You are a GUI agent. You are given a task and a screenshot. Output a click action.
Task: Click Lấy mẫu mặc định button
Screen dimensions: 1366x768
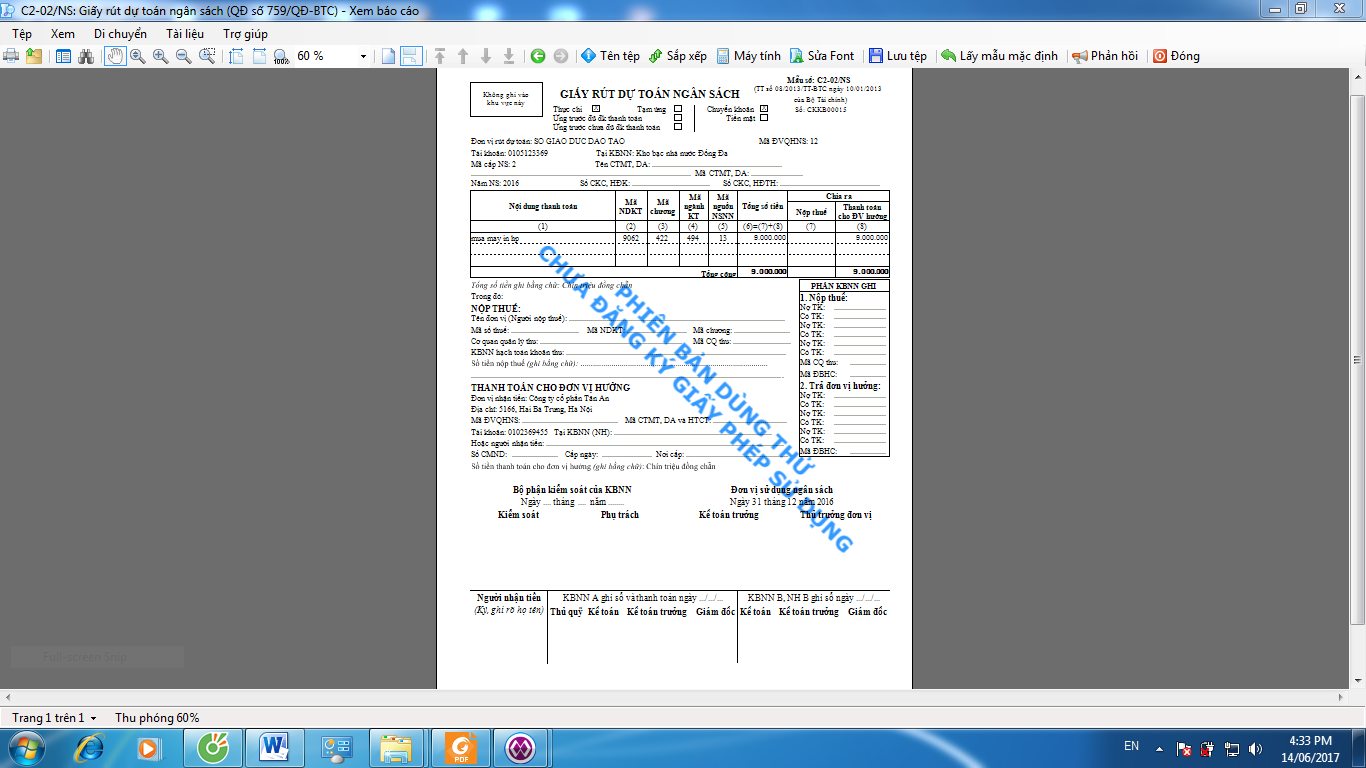tap(999, 56)
